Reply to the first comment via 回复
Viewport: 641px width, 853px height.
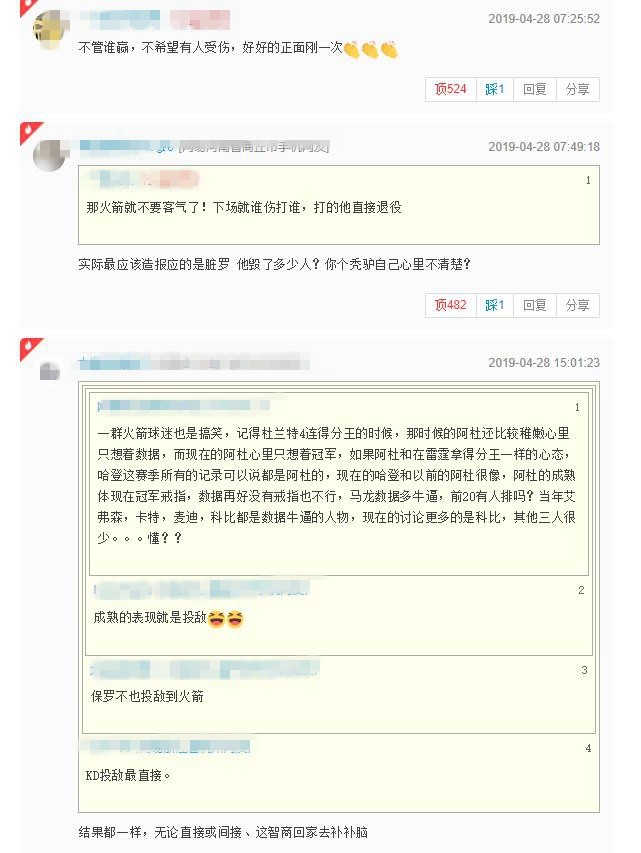tap(534, 89)
